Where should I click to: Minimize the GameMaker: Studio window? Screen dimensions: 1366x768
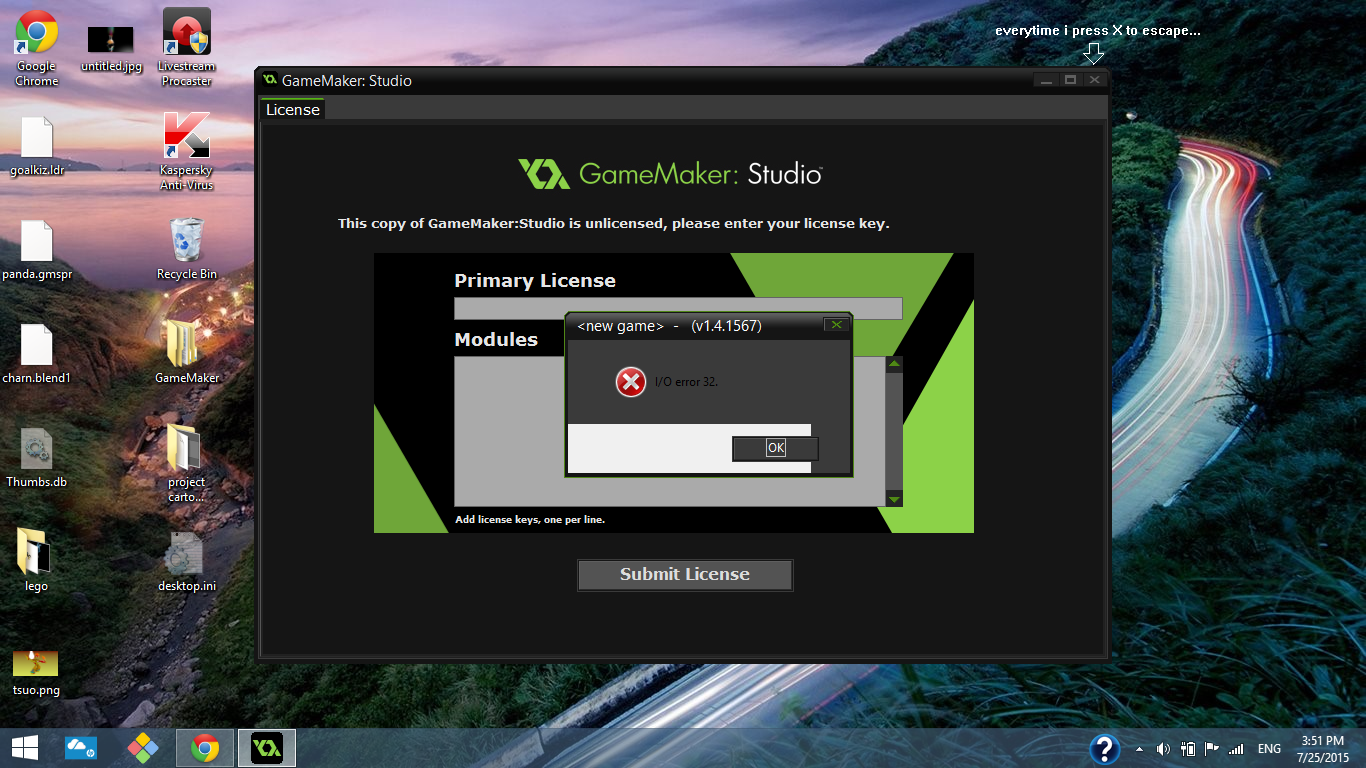point(1046,80)
